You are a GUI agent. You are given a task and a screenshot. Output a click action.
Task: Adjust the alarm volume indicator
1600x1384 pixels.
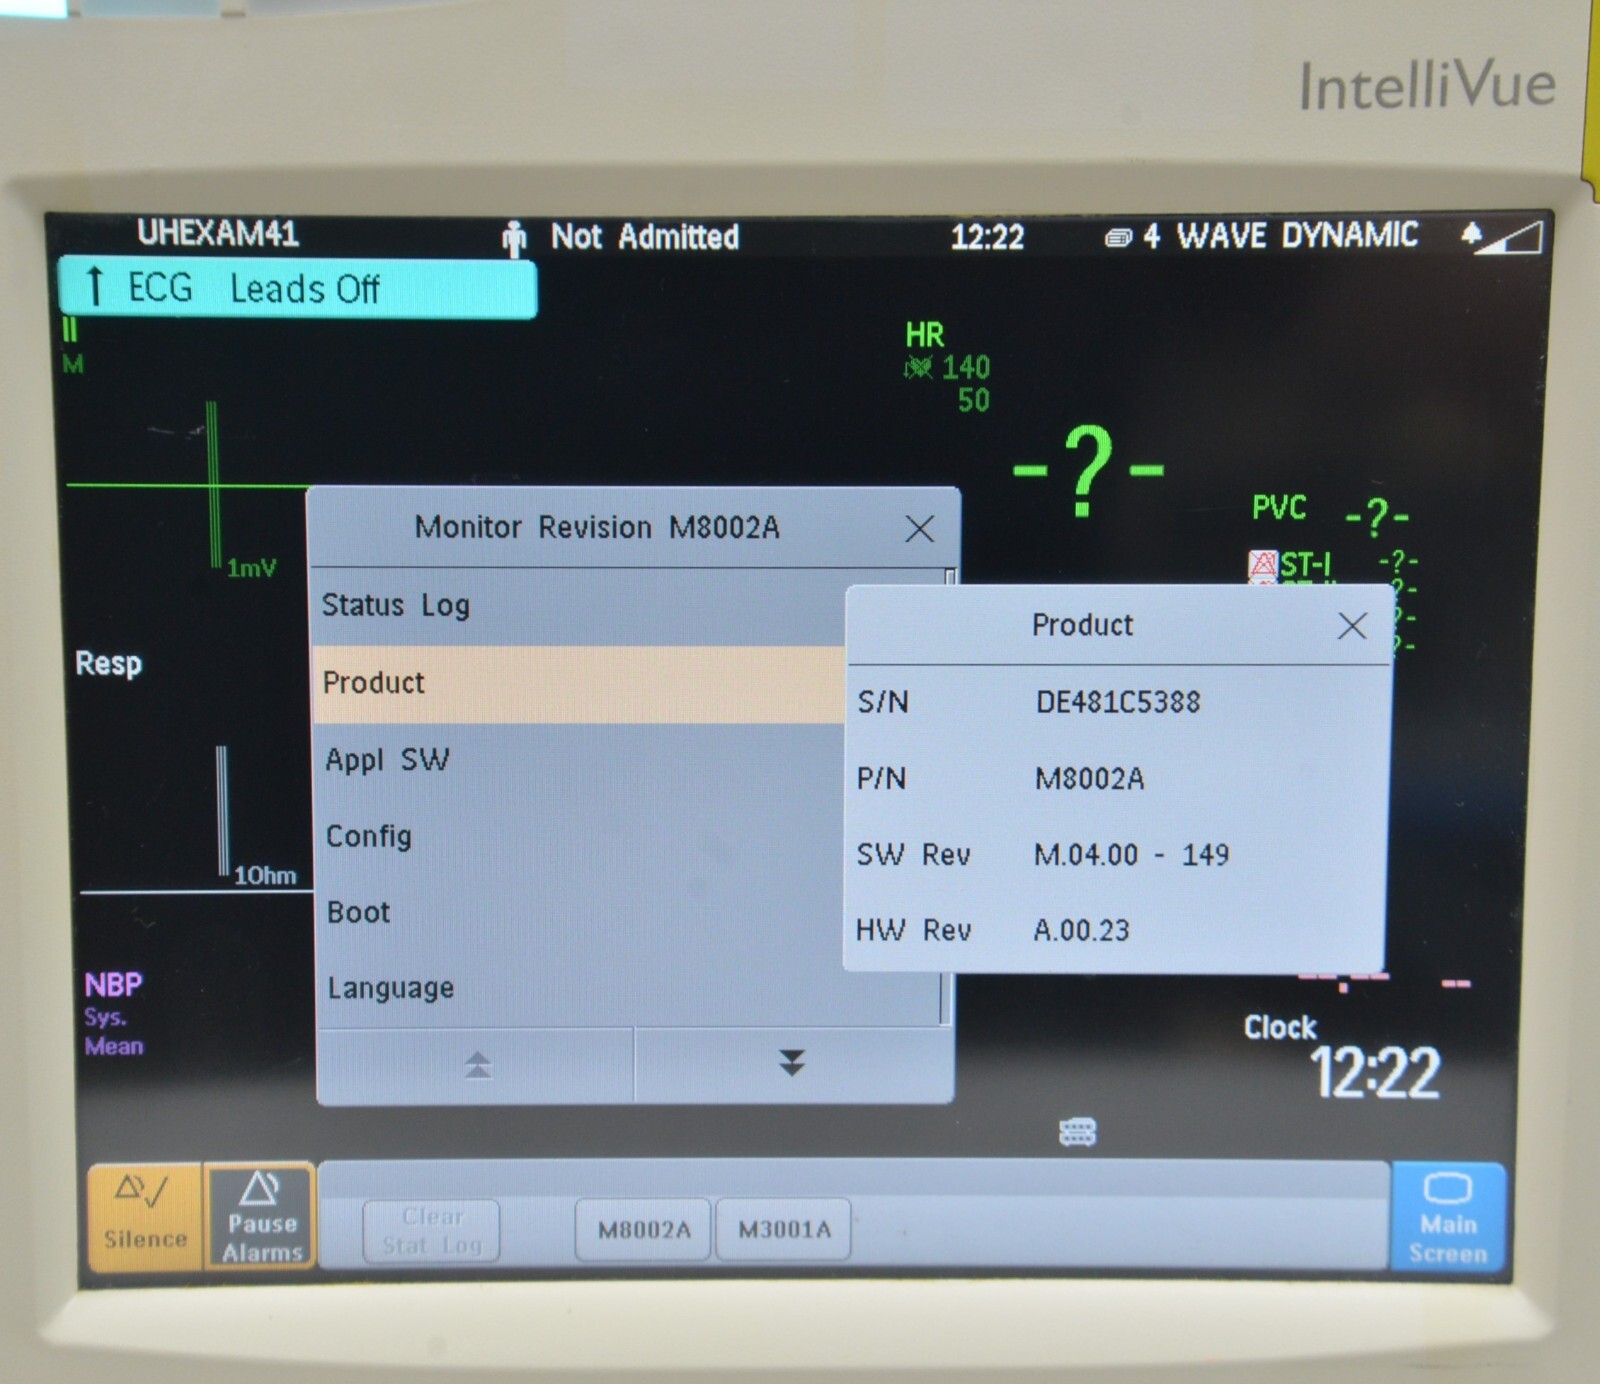(1511, 238)
